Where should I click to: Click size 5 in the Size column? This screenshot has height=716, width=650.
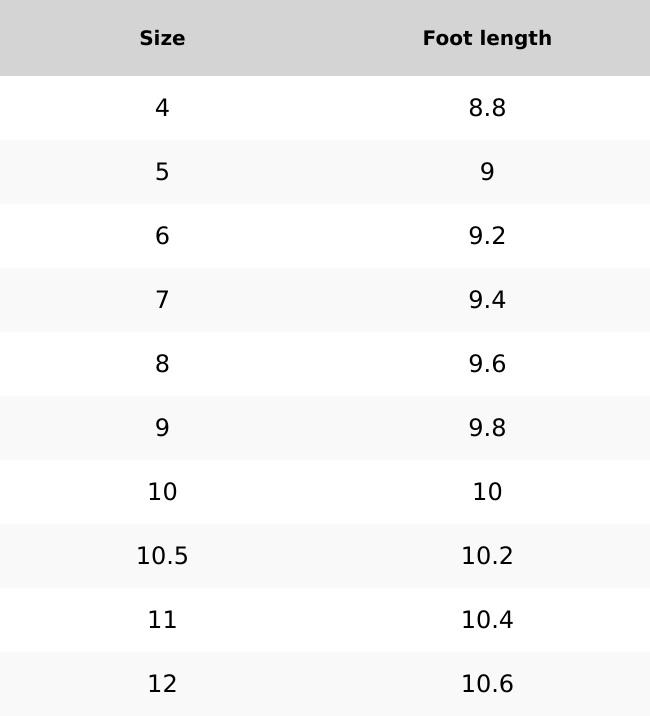[162, 172]
